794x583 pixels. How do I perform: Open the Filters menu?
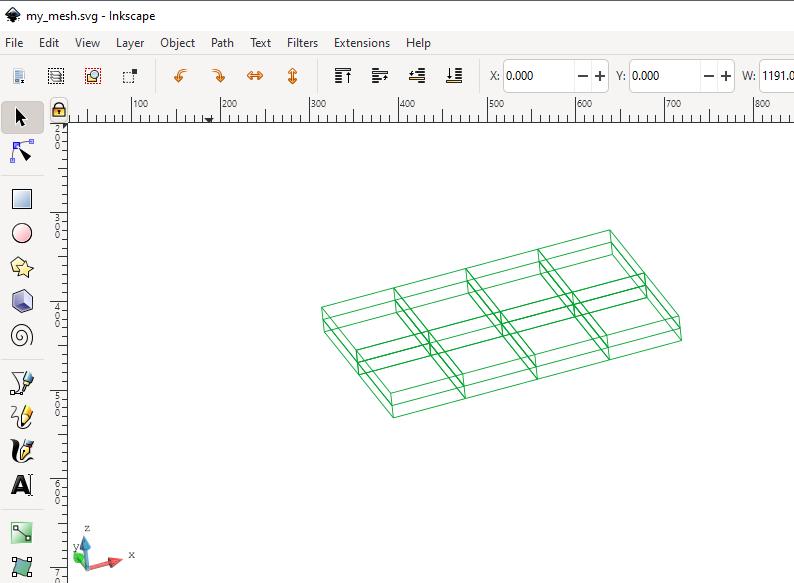302,43
